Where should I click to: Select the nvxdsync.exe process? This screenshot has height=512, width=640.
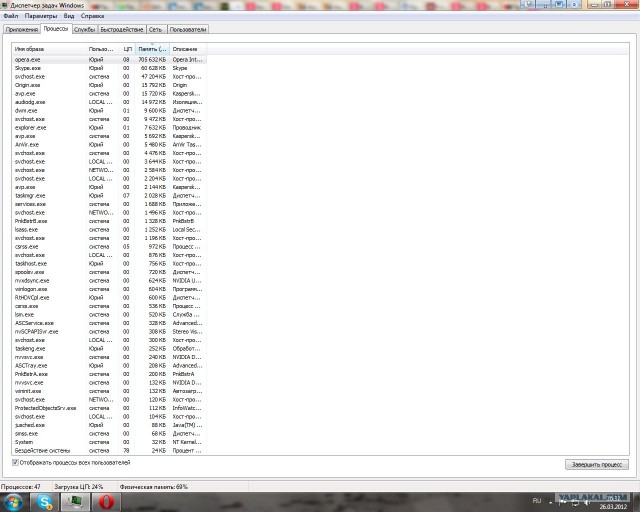109,281
